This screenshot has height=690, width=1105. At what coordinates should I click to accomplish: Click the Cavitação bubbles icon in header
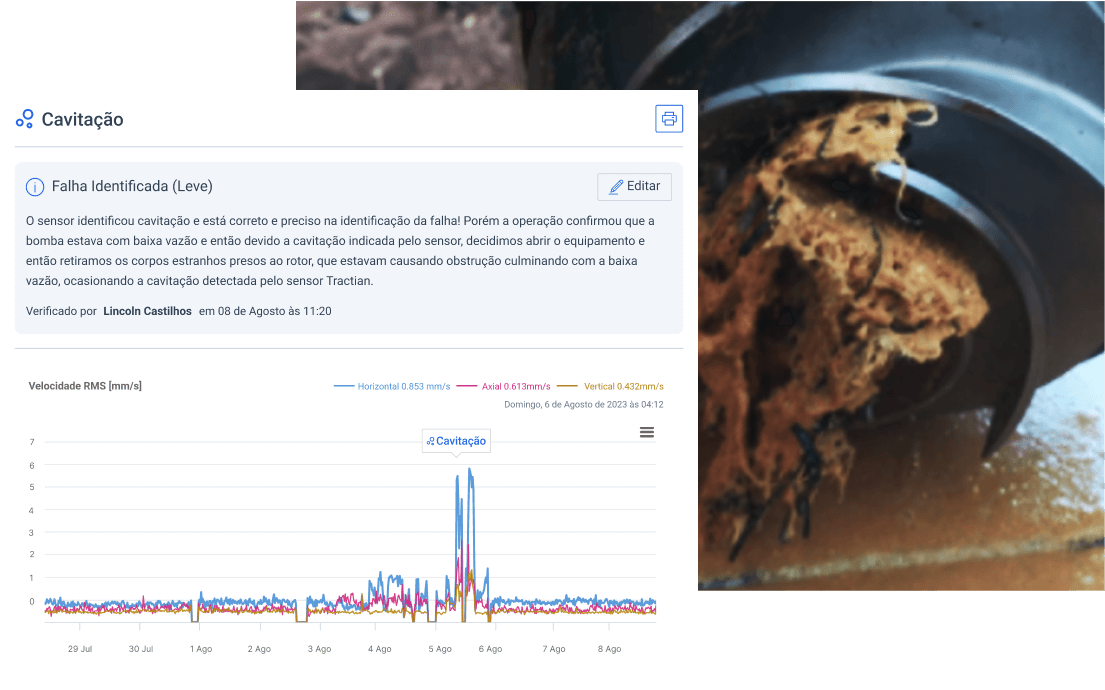pyautogui.click(x=25, y=119)
